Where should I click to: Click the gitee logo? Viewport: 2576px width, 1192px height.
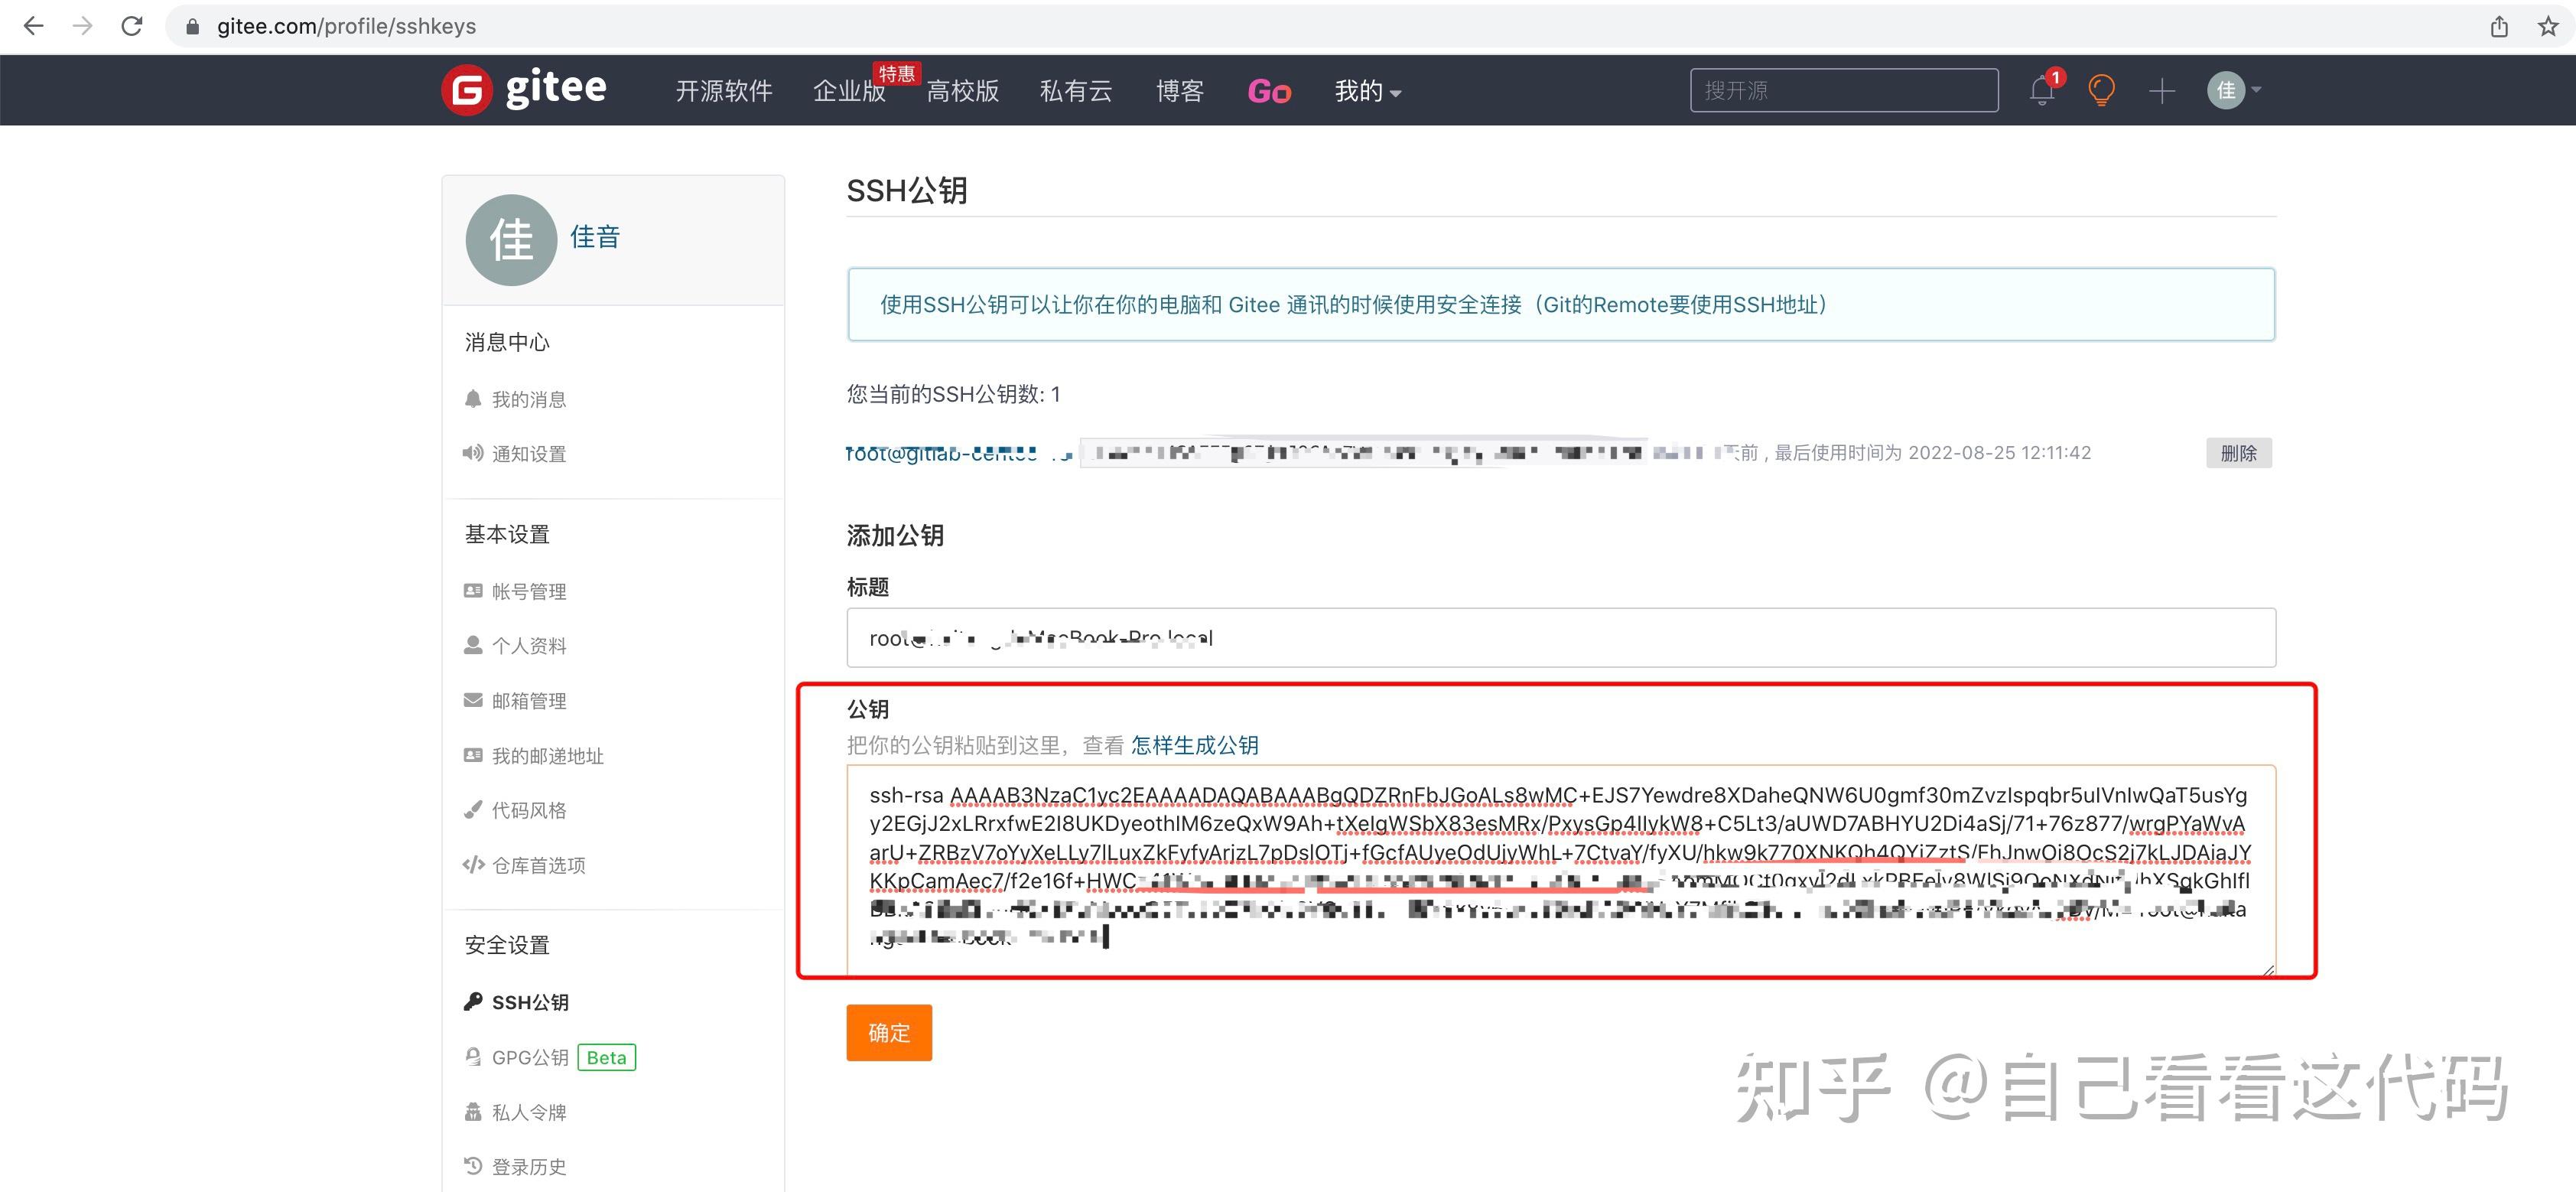524,90
